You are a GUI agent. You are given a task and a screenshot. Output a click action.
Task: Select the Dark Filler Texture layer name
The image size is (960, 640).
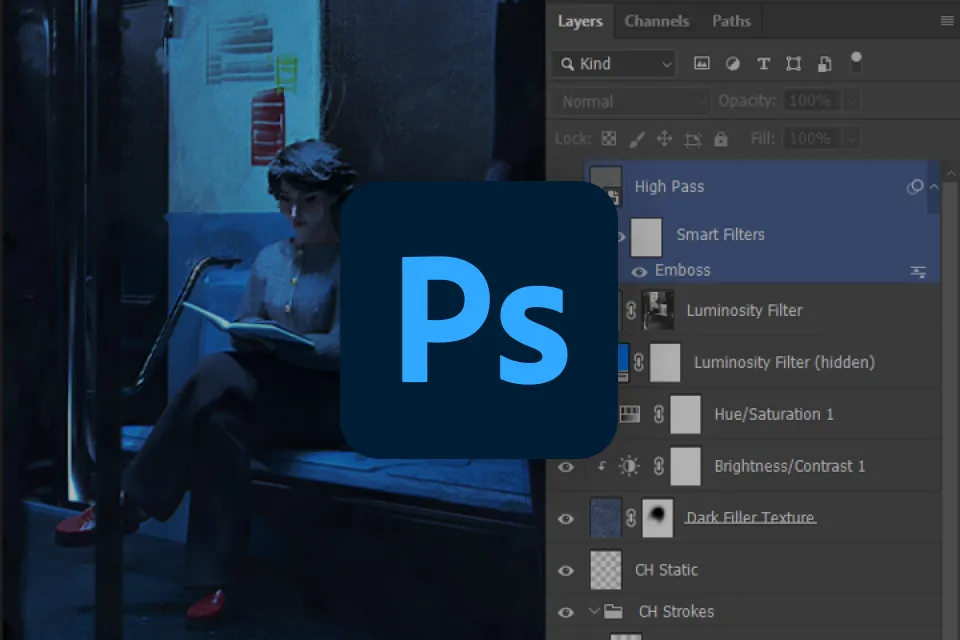click(750, 518)
